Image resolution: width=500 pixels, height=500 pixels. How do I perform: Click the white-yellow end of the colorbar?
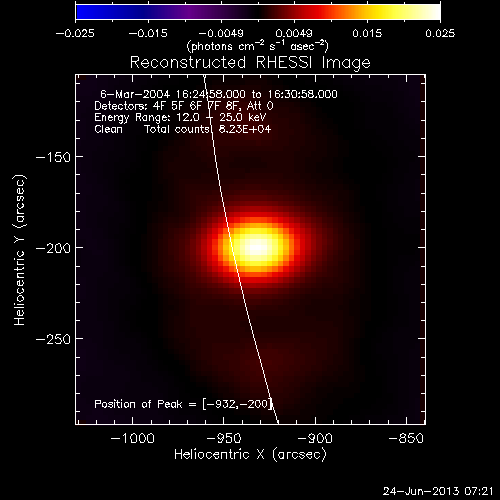430,12
